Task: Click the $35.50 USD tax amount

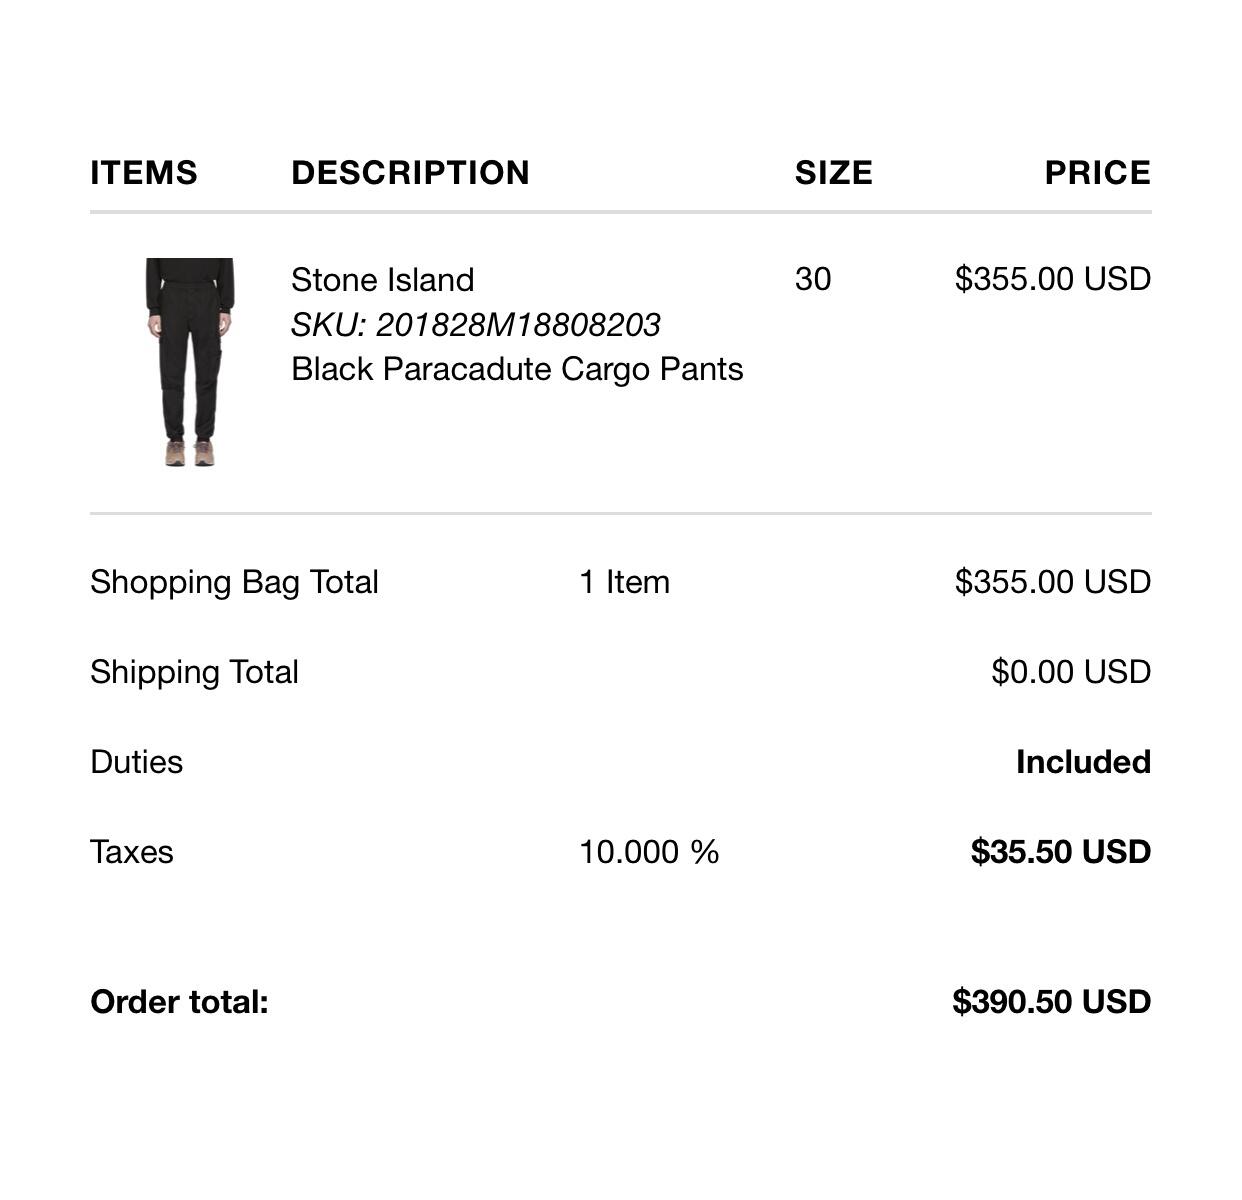Action: [x=1060, y=852]
